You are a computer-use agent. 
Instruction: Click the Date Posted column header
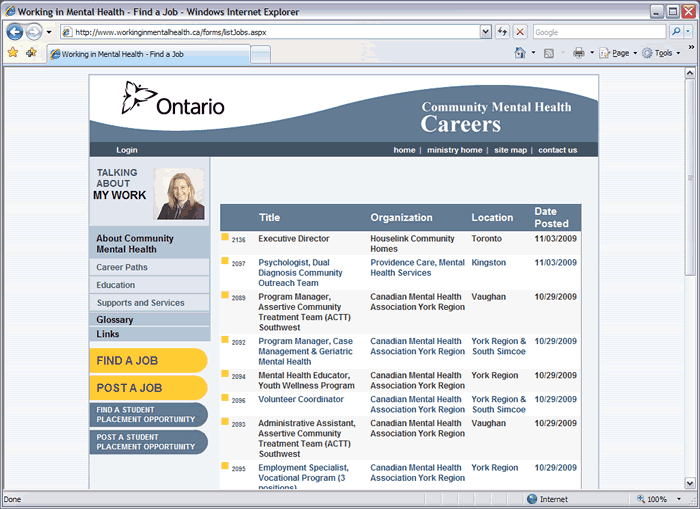(551, 217)
